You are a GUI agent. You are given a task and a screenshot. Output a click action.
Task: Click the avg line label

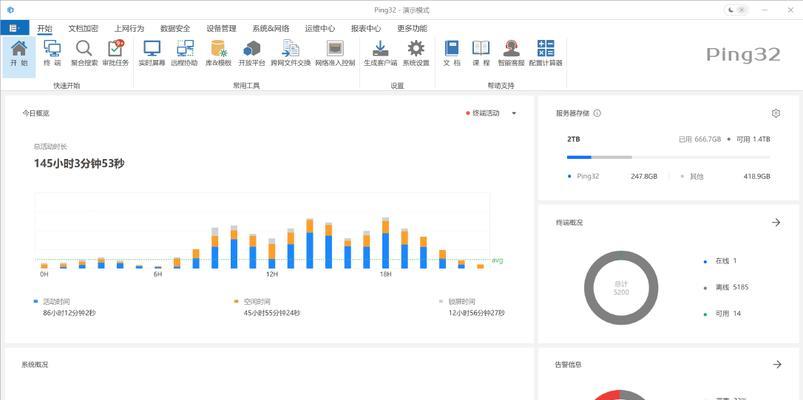(x=497, y=260)
